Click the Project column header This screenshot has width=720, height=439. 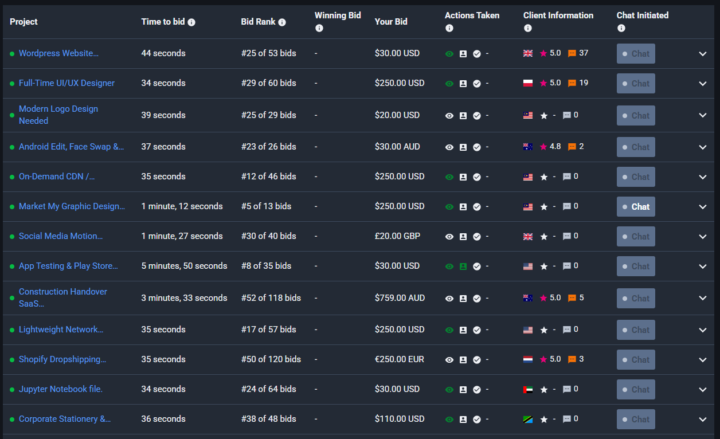pos(23,22)
